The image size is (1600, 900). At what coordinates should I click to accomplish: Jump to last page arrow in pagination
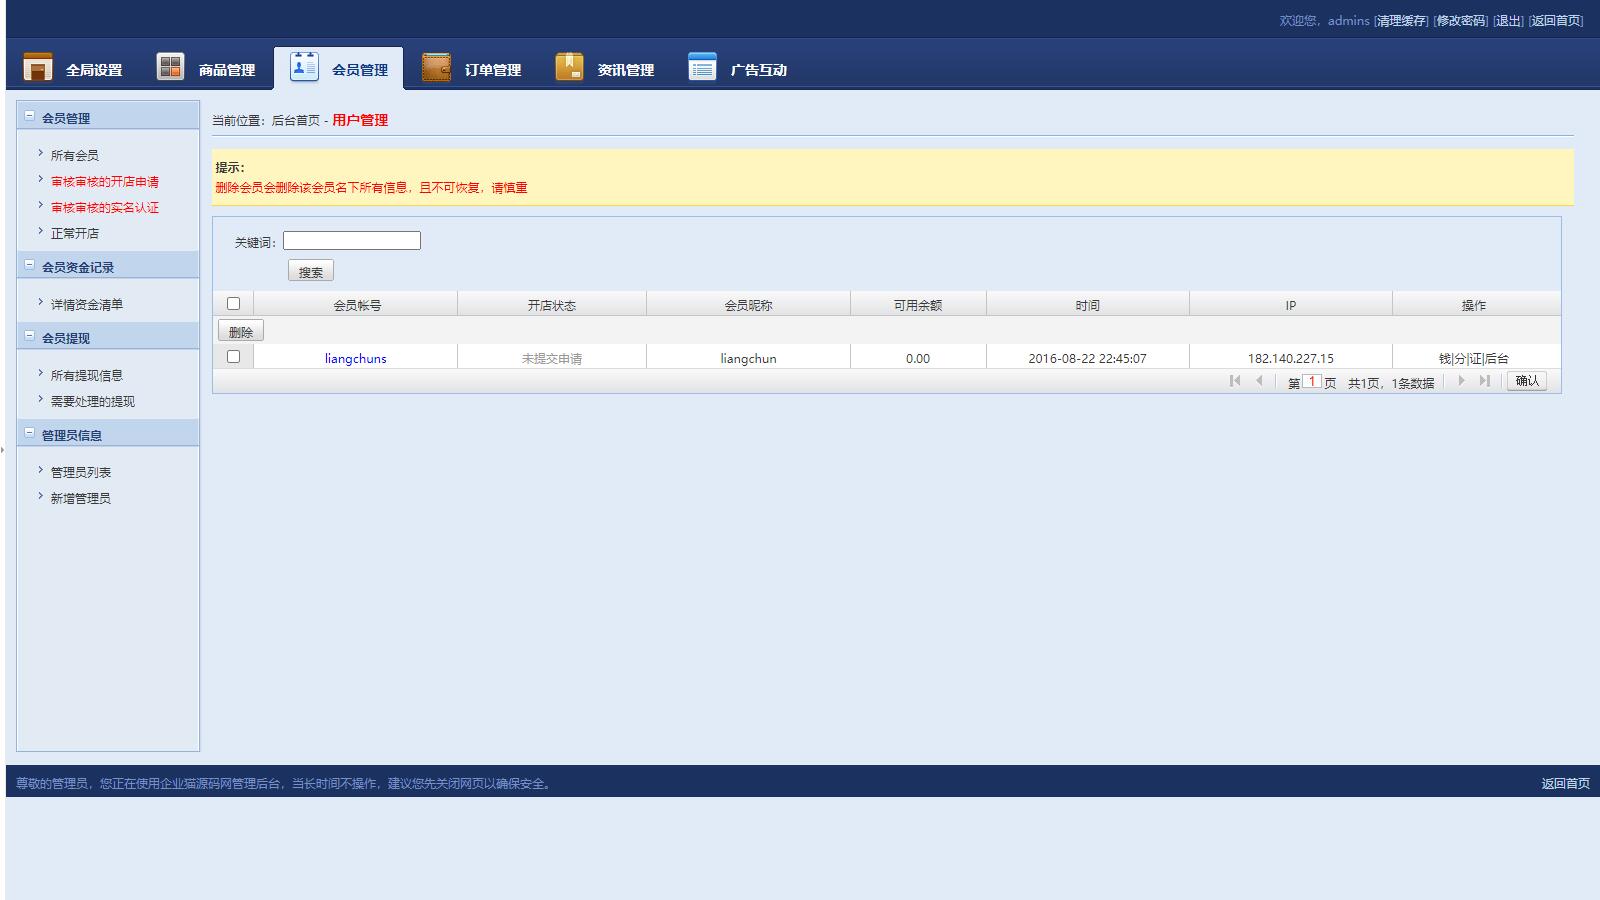pyautogui.click(x=1484, y=381)
